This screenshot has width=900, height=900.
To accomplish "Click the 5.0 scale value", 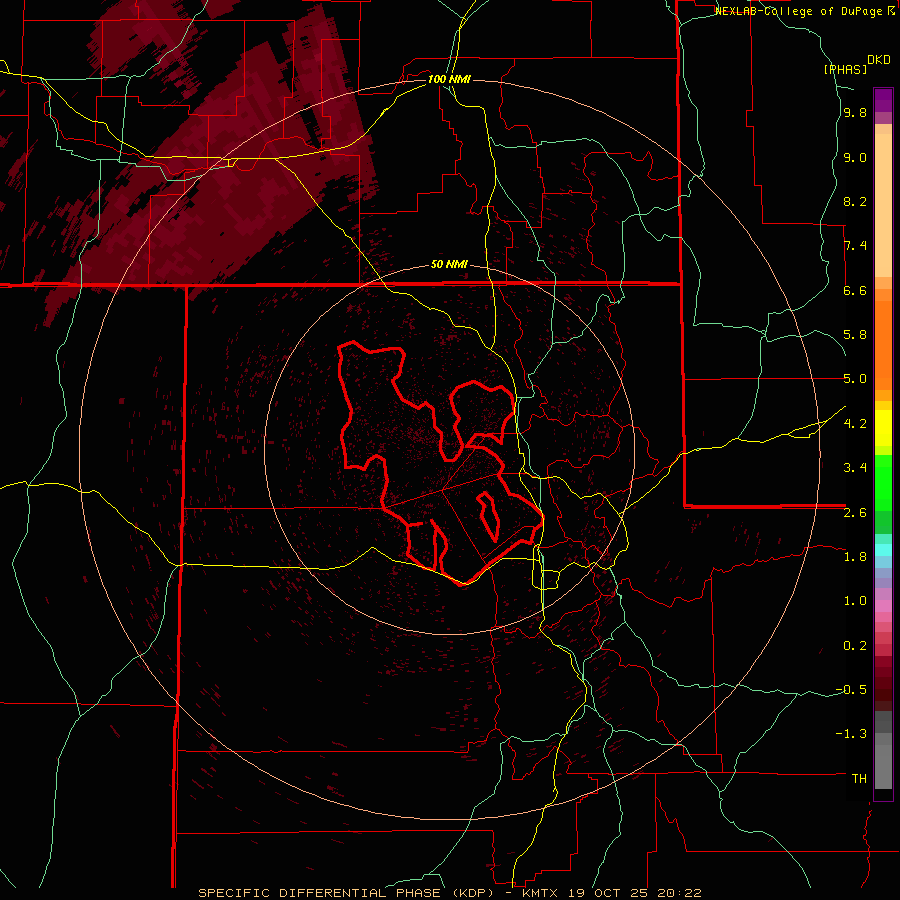I will (855, 379).
